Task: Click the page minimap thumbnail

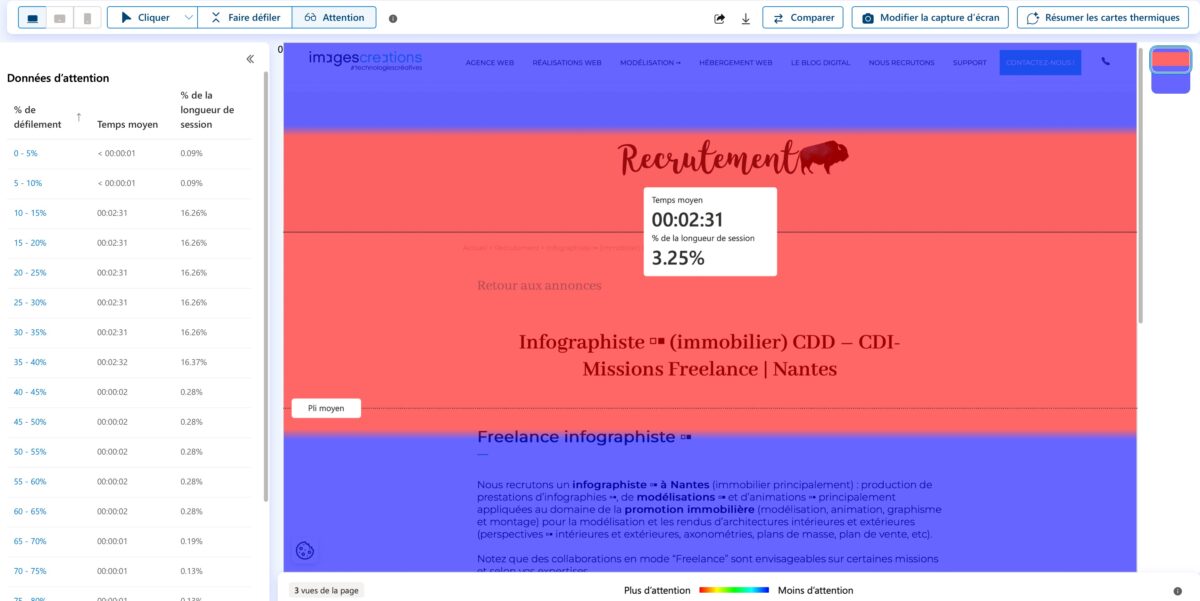Action: click(x=1169, y=70)
